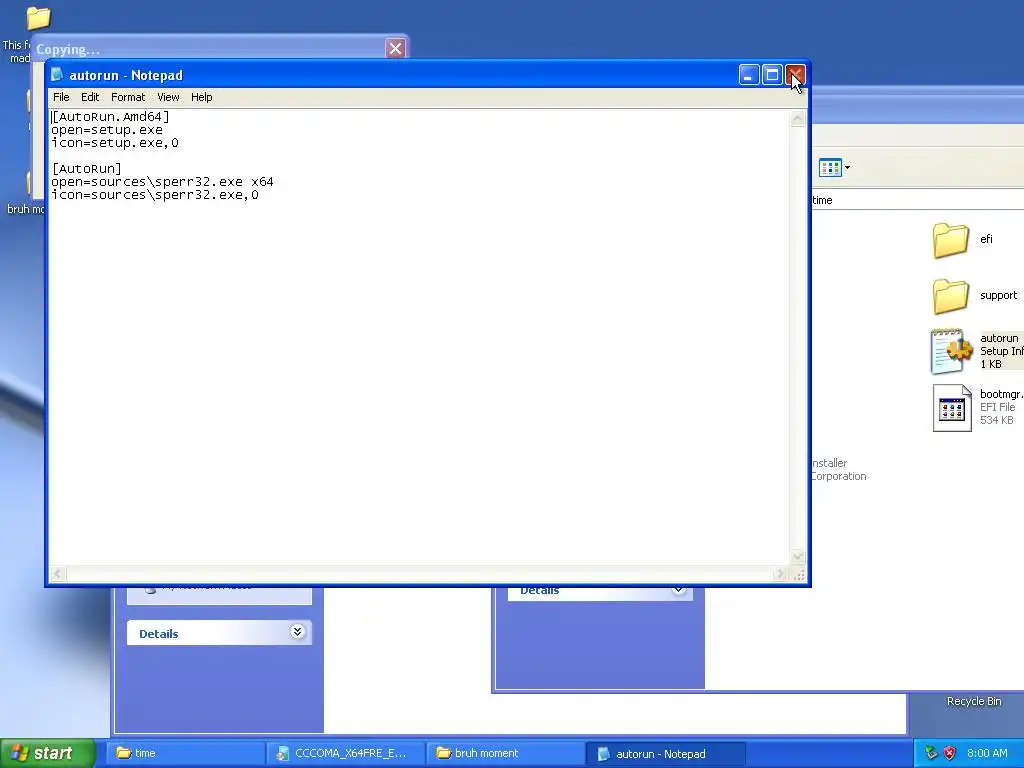The height and width of the screenshot is (768, 1024).
Task: Click the red security shield tray icon
Action: [x=949, y=753]
